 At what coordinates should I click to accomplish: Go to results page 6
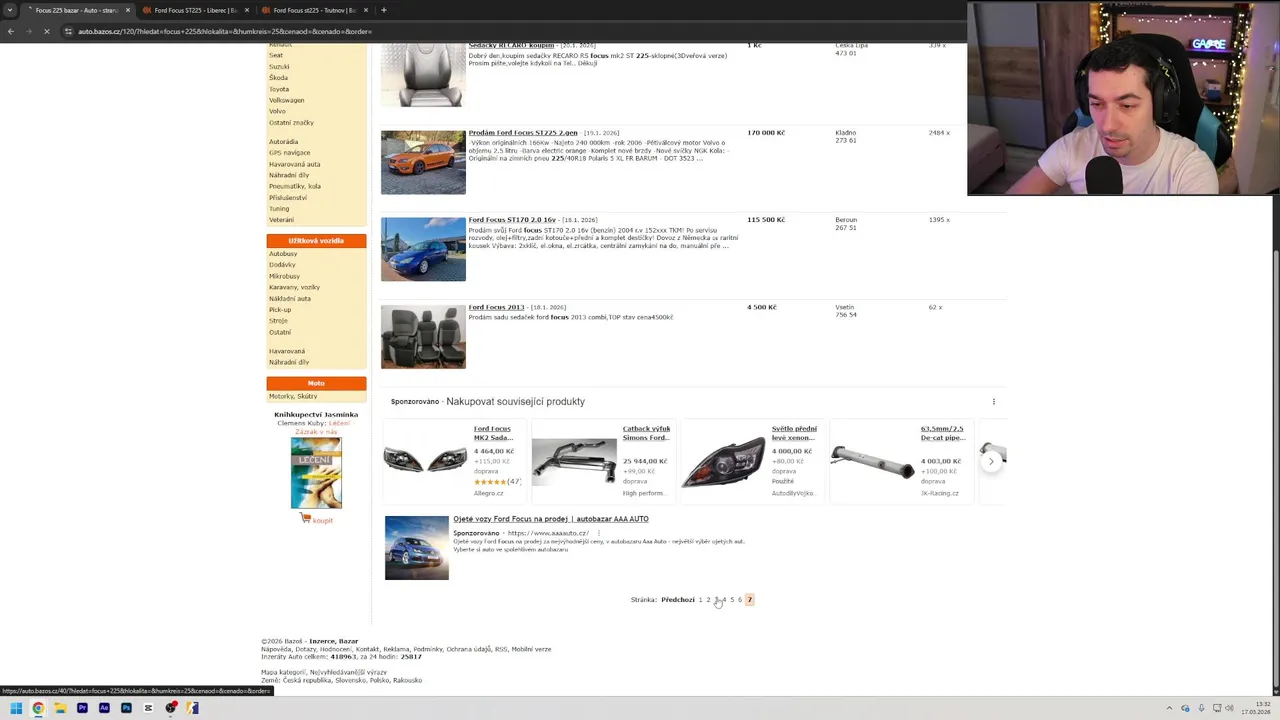tap(740, 600)
